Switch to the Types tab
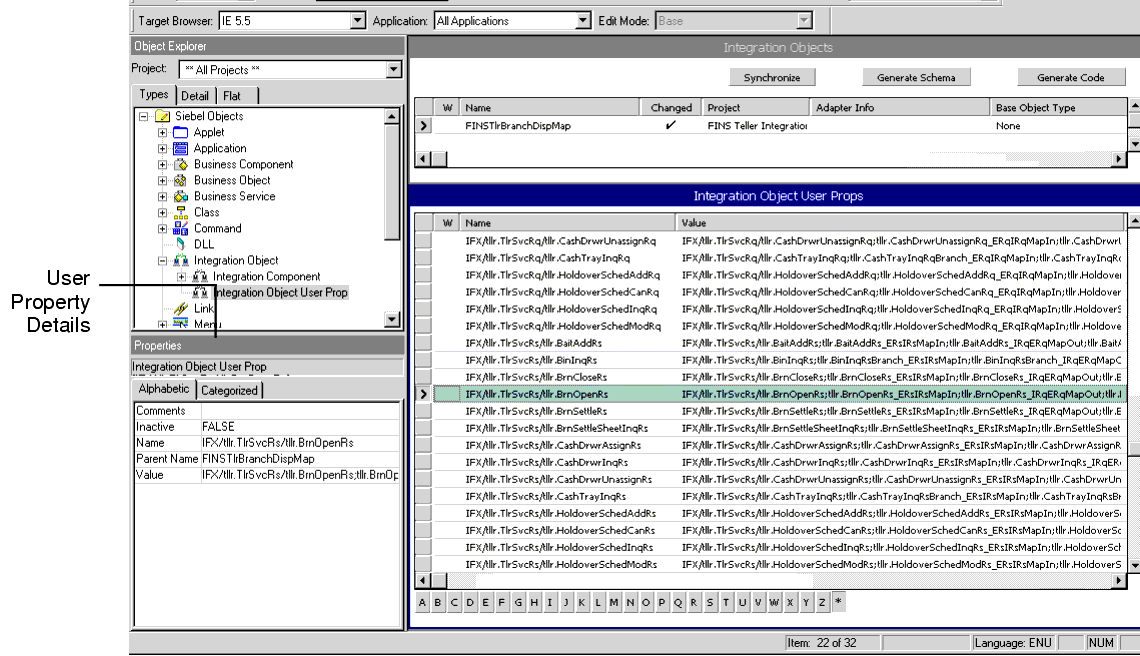The height and width of the screenshot is (656, 1140). 153,95
